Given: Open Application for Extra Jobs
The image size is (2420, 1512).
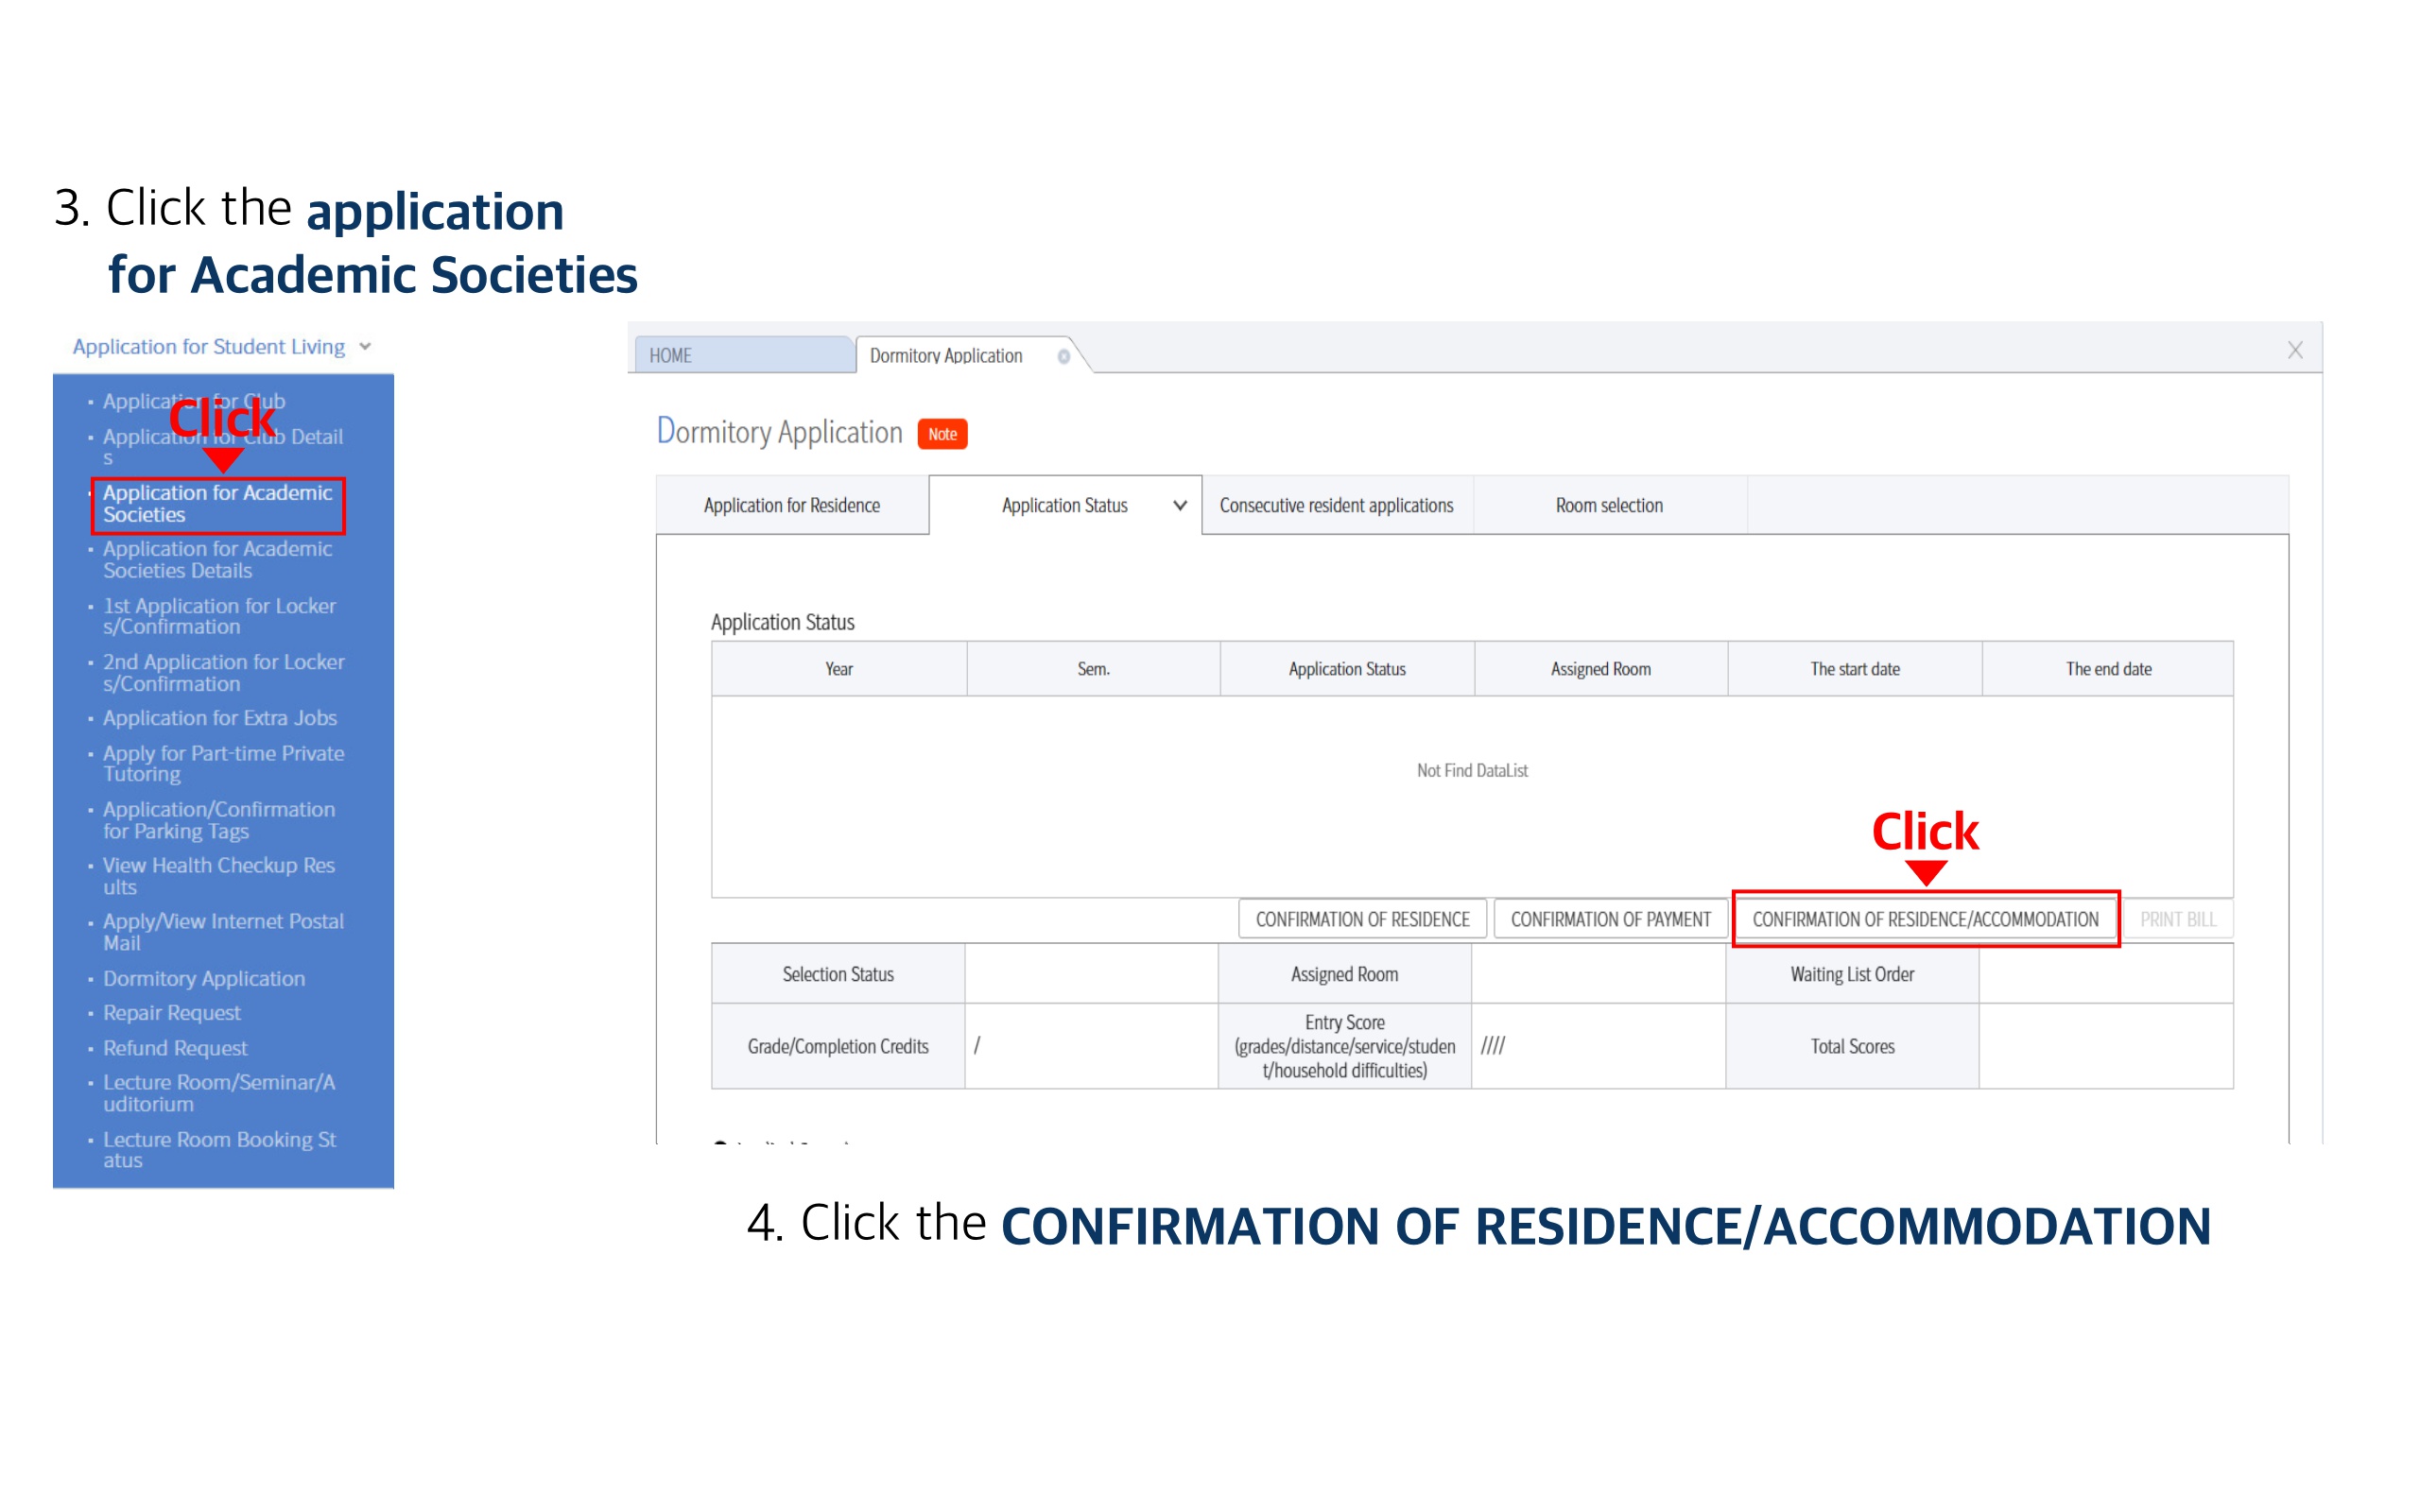Looking at the screenshot, I should click(220, 718).
